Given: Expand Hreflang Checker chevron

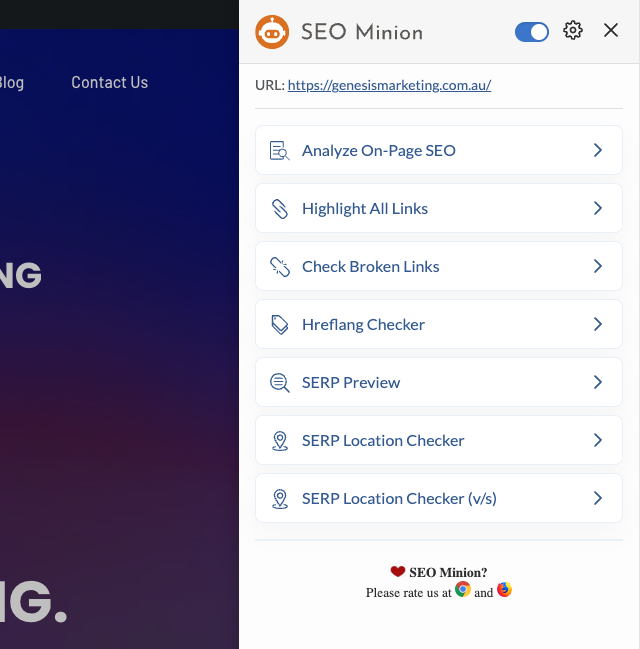Looking at the screenshot, I should click(x=597, y=324).
